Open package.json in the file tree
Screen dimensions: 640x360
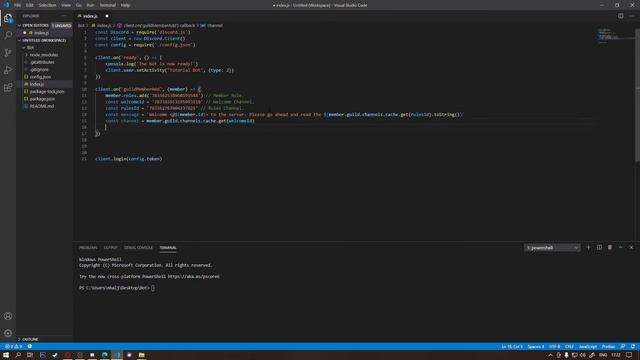tap(42, 99)
